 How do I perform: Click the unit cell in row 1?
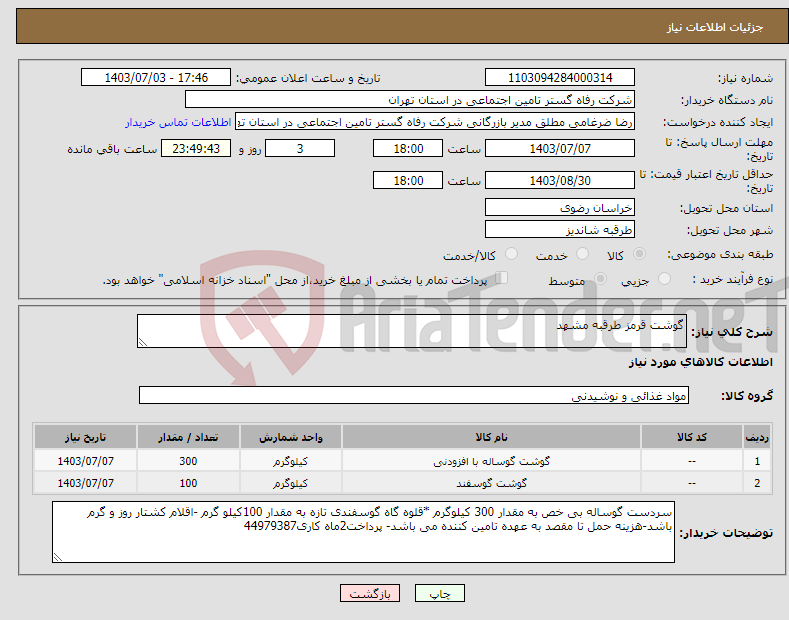(290, 461)
